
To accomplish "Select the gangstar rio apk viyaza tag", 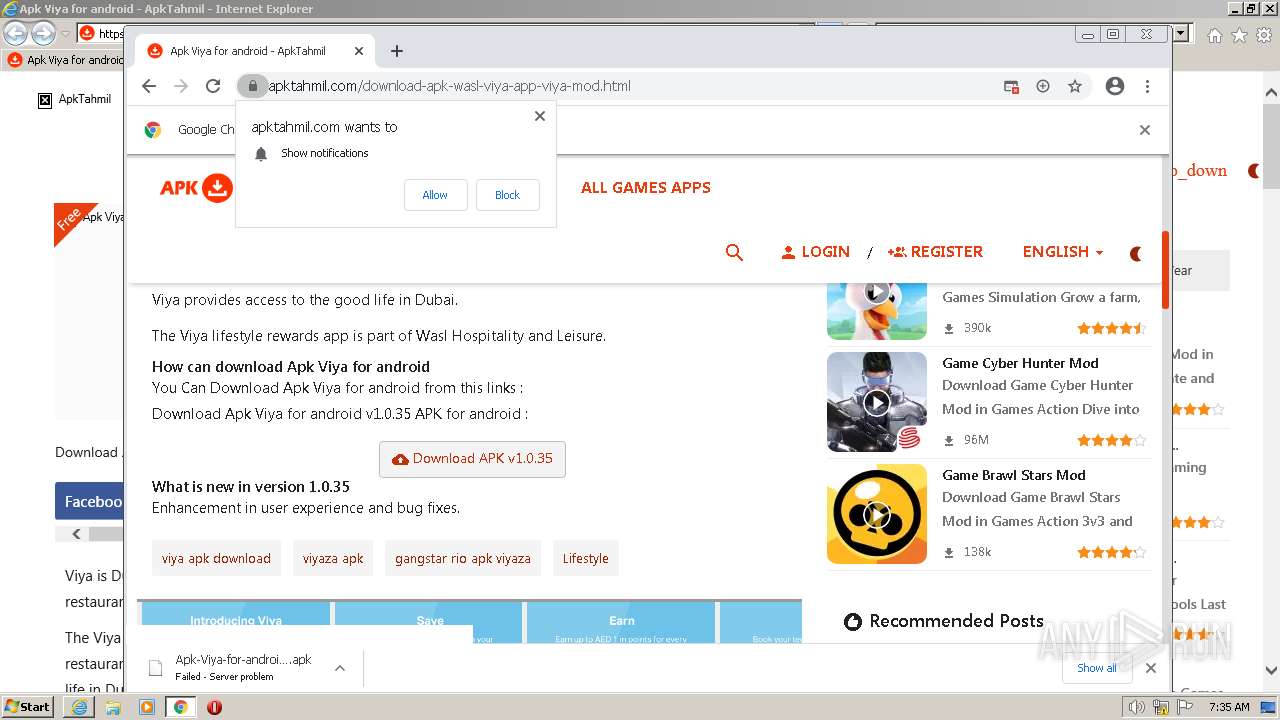I will pyautogui.click(x=463, y=558).
